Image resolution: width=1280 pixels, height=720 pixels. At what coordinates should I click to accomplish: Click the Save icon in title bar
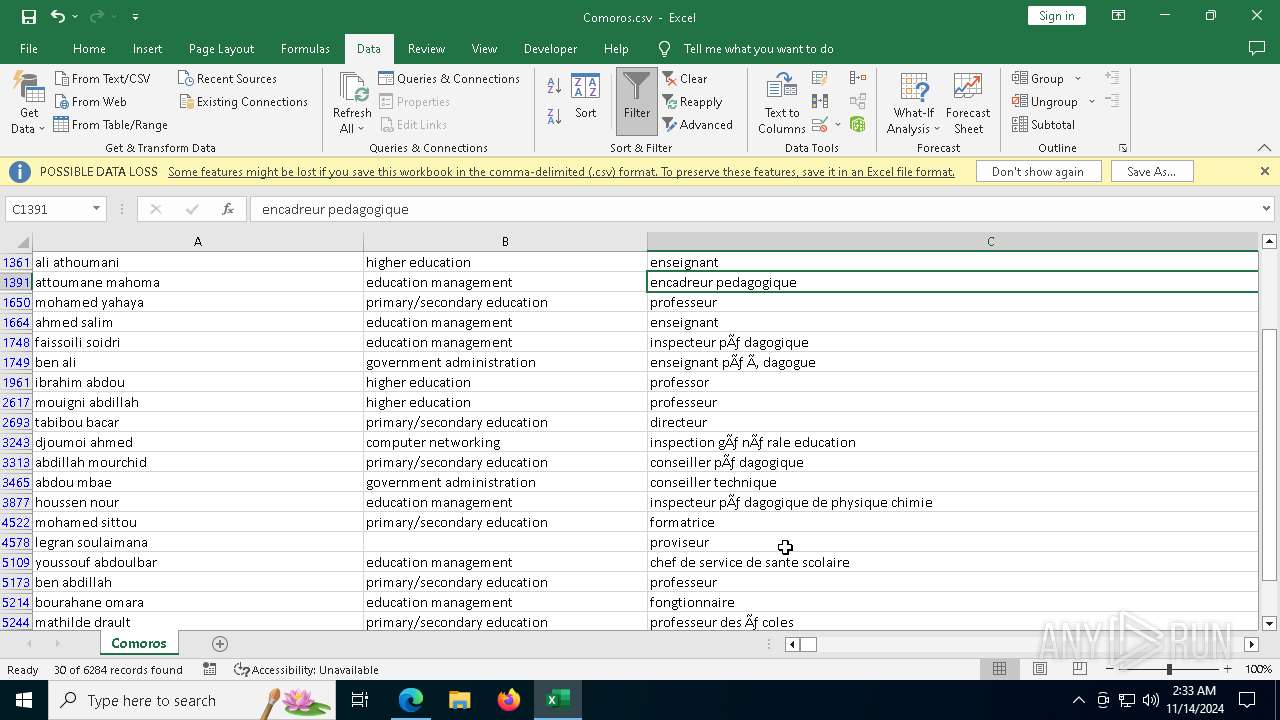[29, 16]
